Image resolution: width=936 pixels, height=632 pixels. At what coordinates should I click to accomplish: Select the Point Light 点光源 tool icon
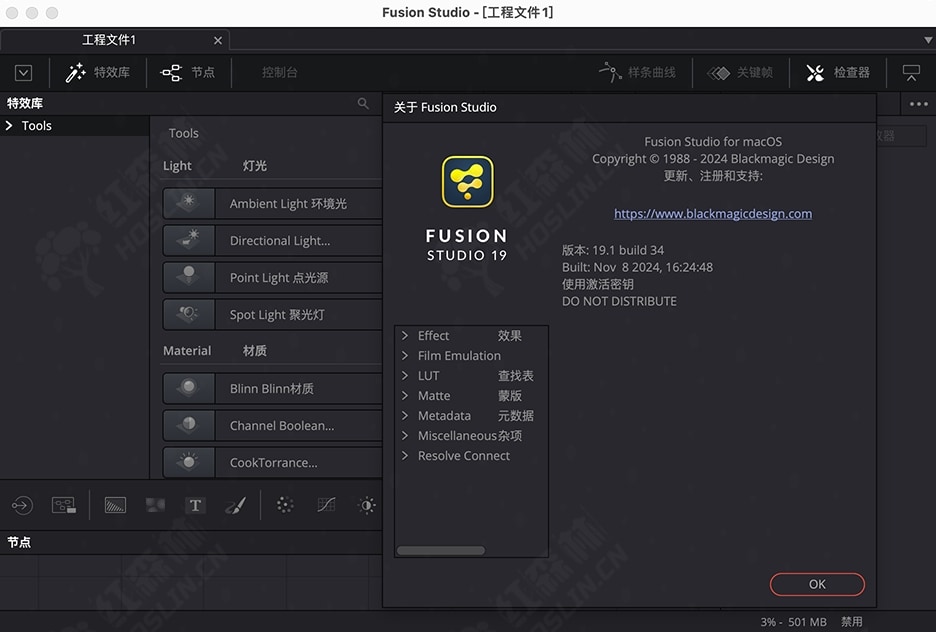[x=189, y=277]
